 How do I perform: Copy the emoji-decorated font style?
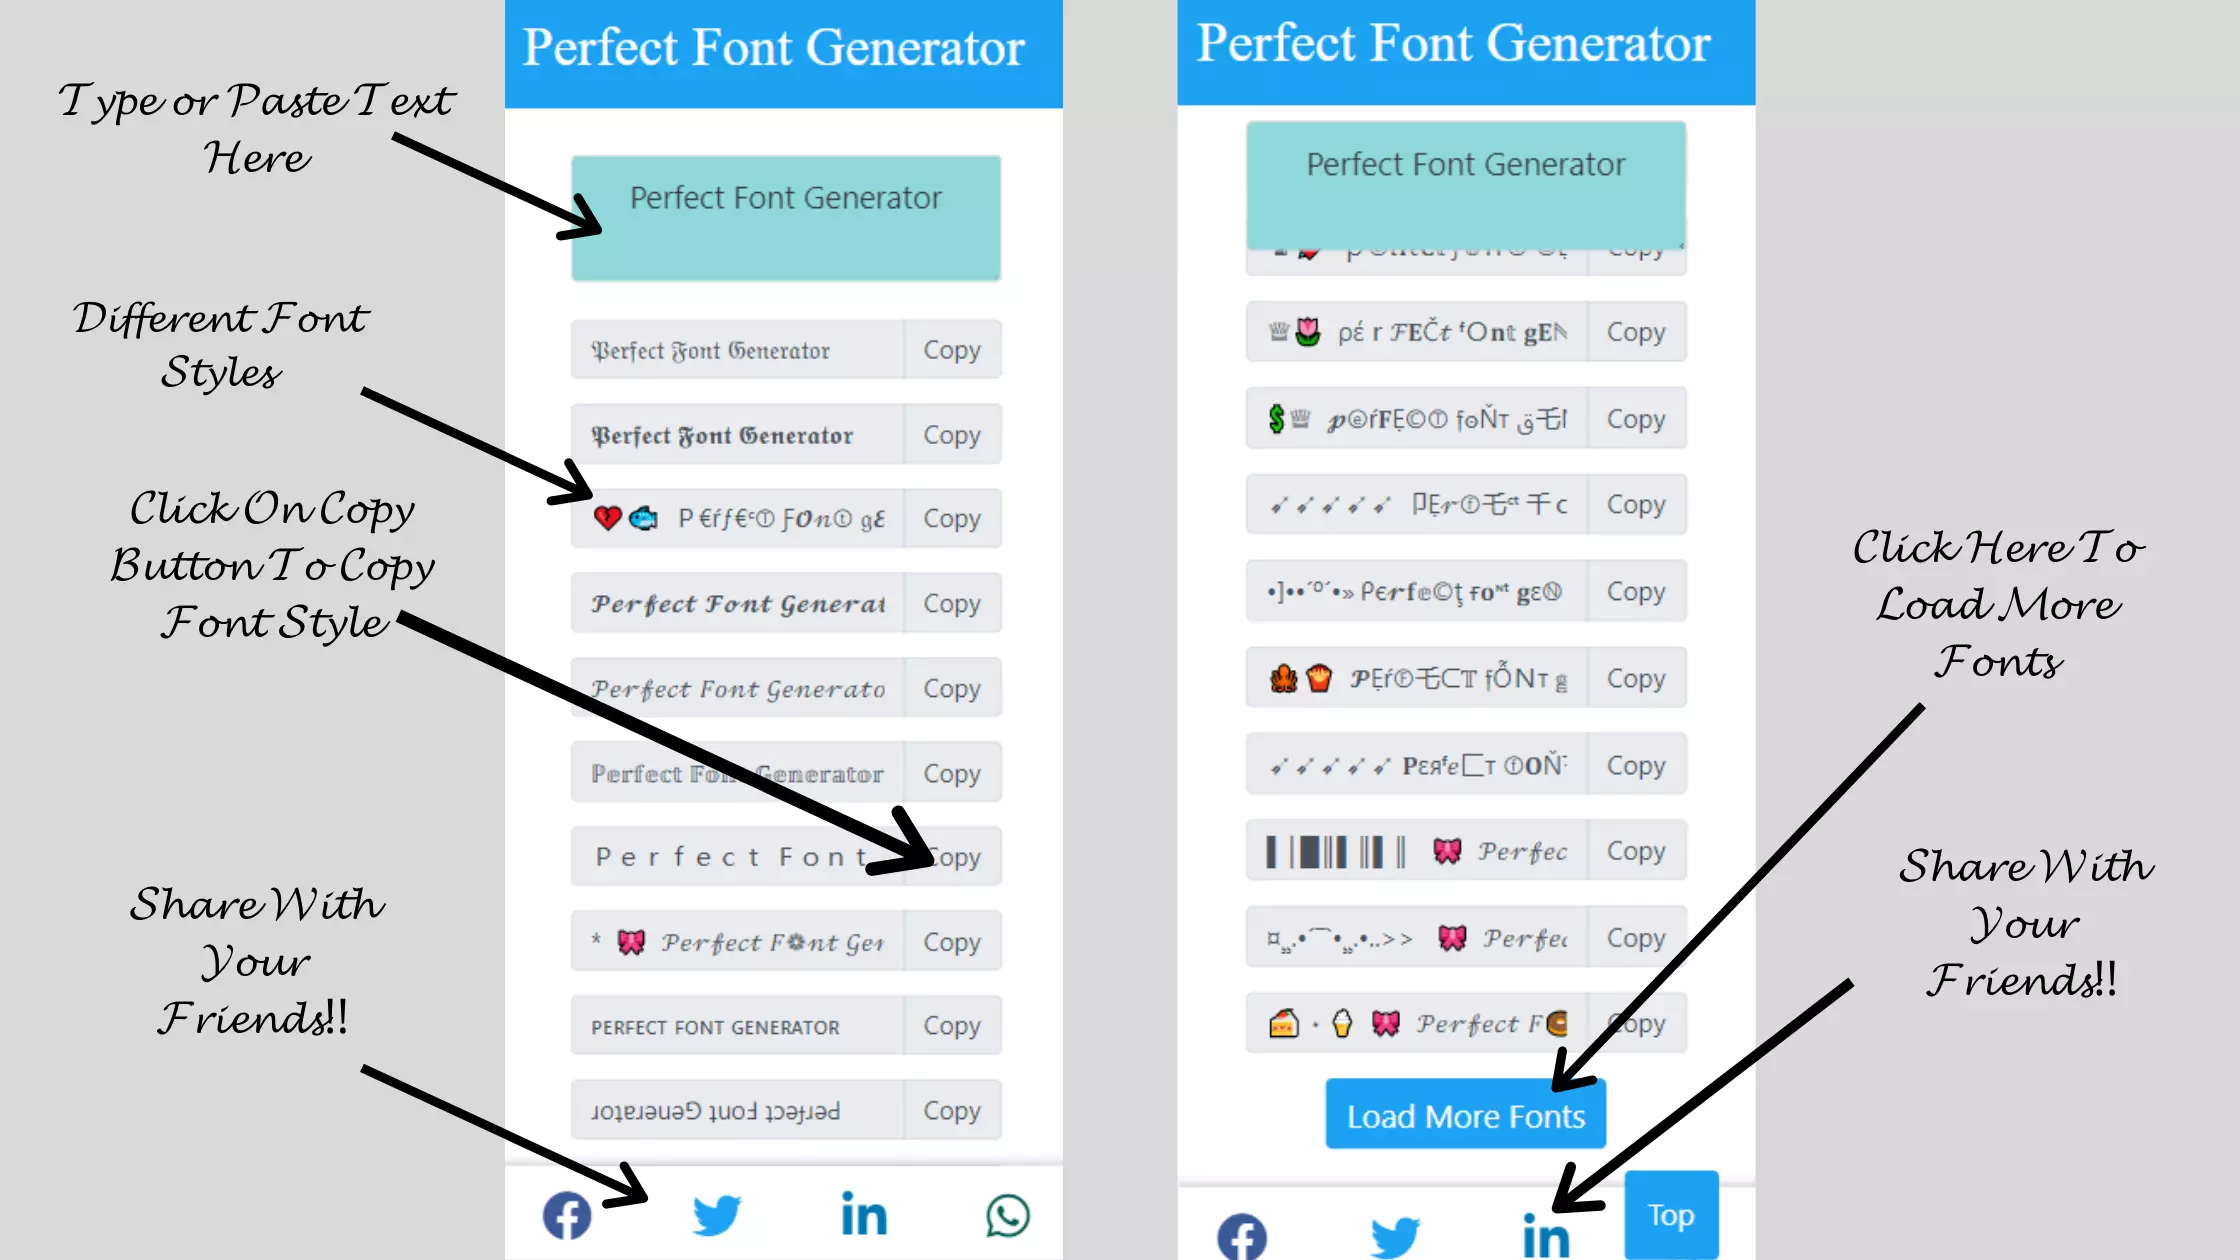951,518
